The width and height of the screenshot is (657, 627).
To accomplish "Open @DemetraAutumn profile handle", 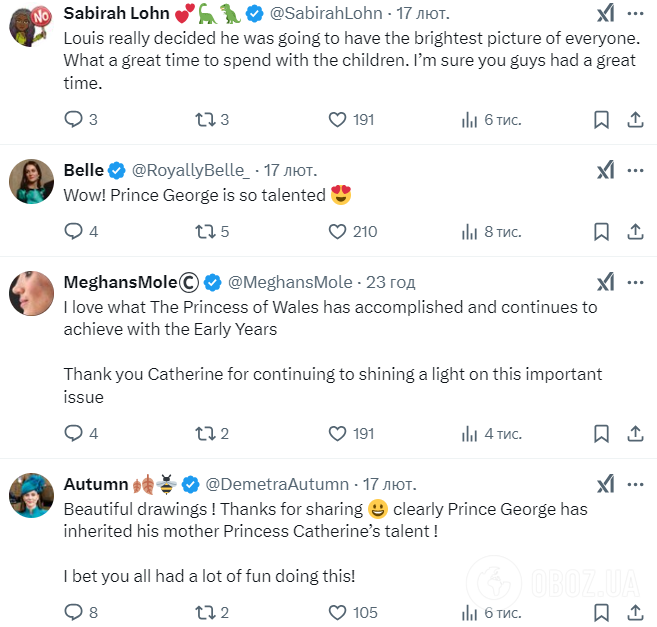I will click(277, 484).
